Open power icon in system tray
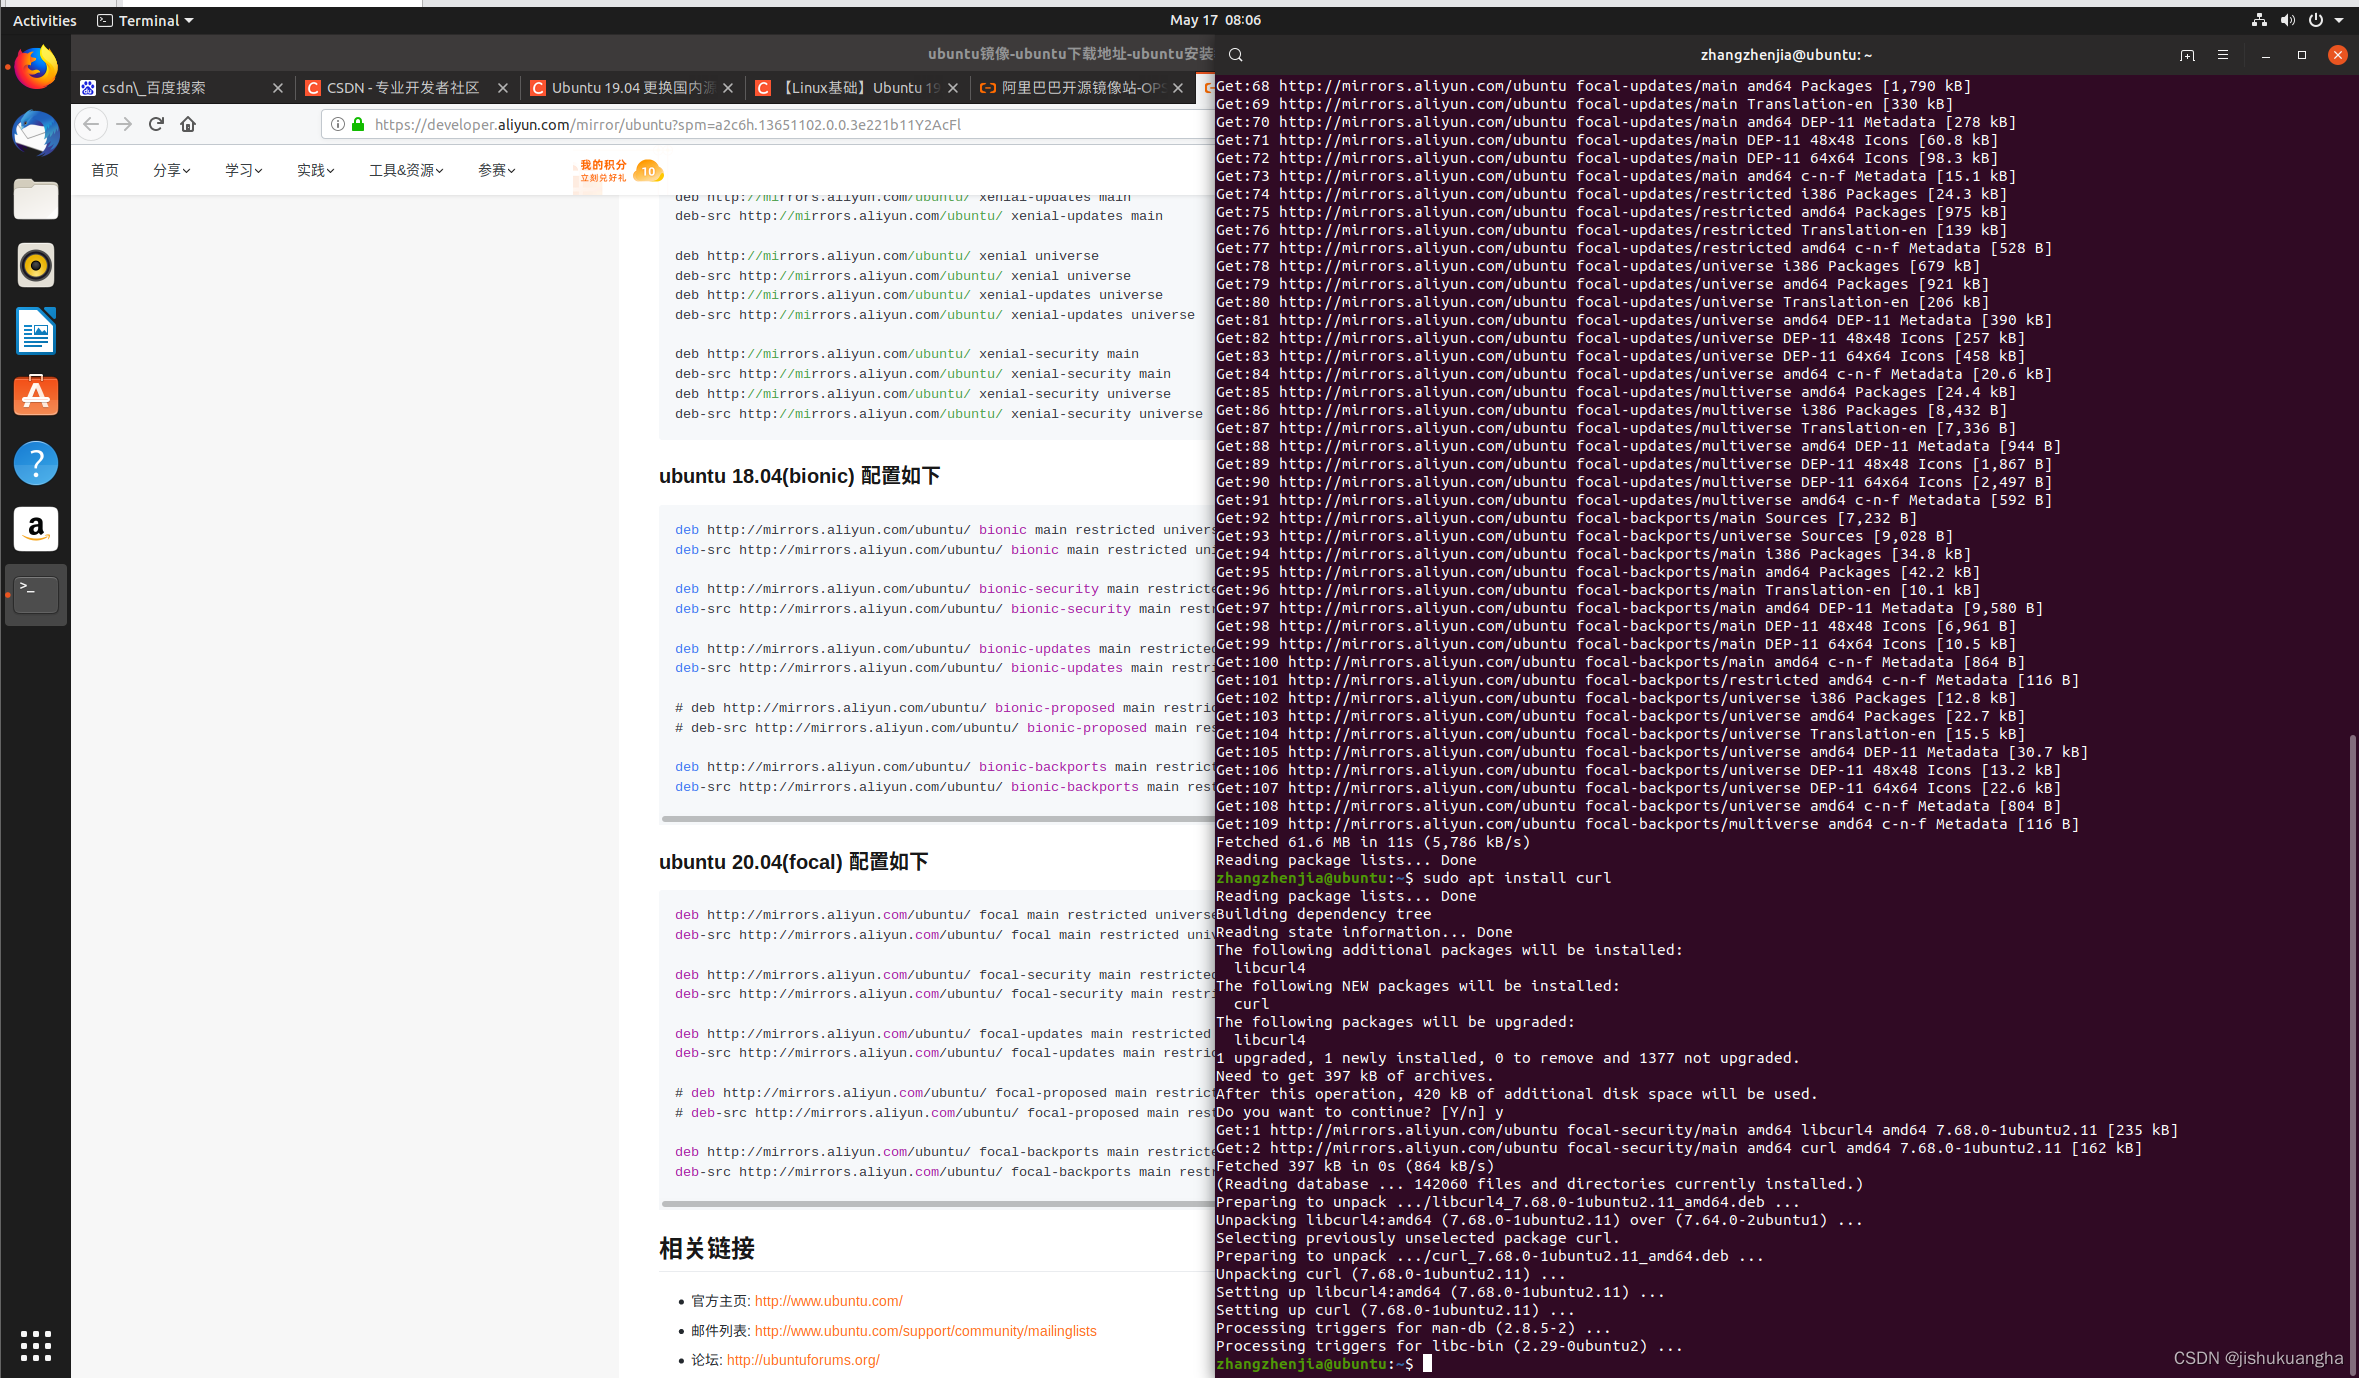The width and height of the screenshot is (2359, 1378). (2315, 20)
